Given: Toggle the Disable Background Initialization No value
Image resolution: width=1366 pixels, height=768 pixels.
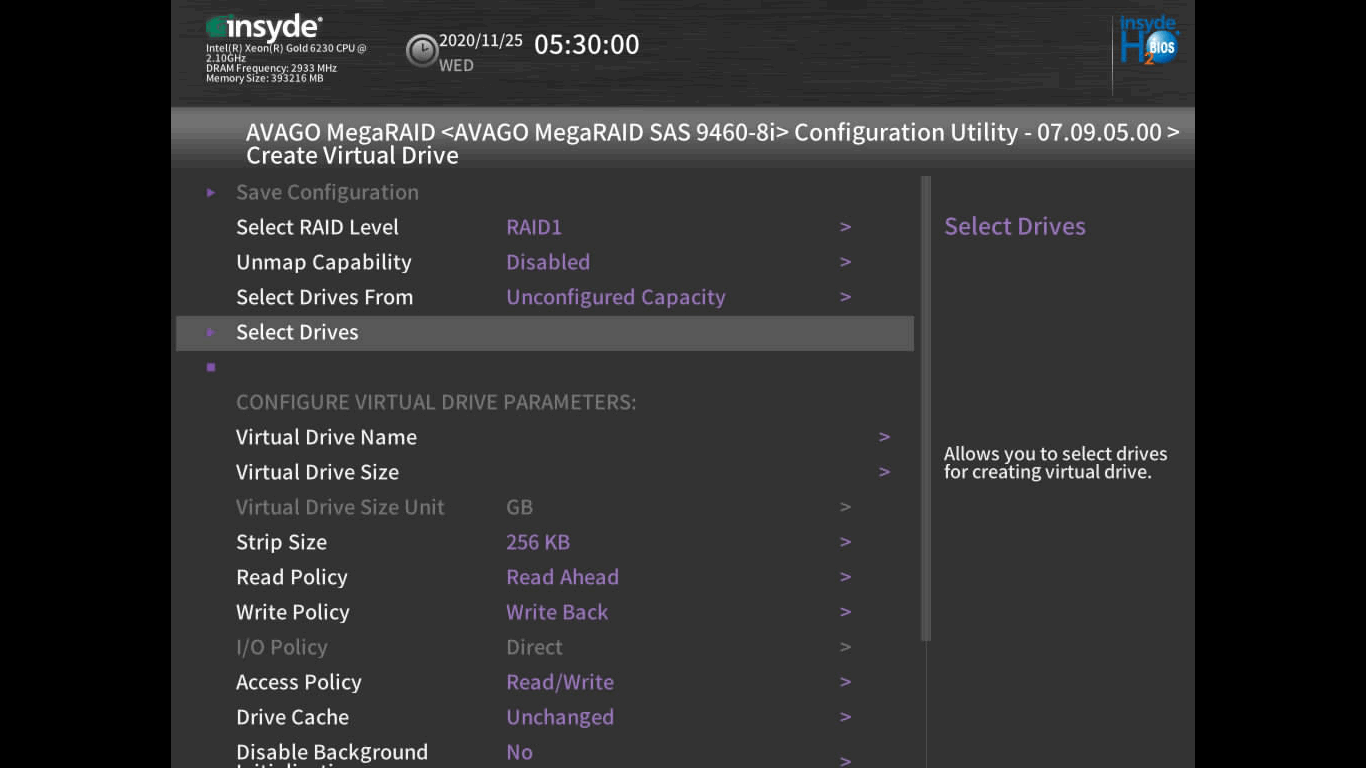Looking at the screenshot, I should click(519, 752).
